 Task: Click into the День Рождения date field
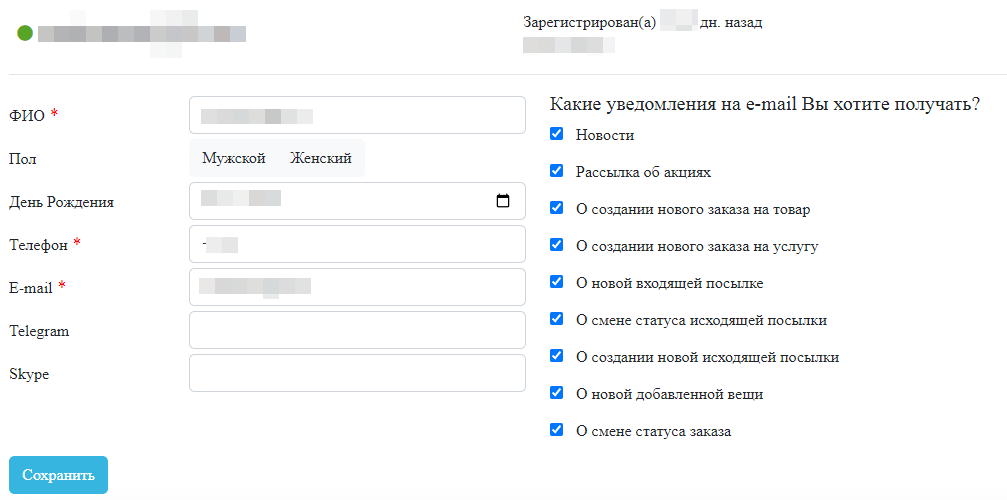pyautogui.click(x=340, y=201)
